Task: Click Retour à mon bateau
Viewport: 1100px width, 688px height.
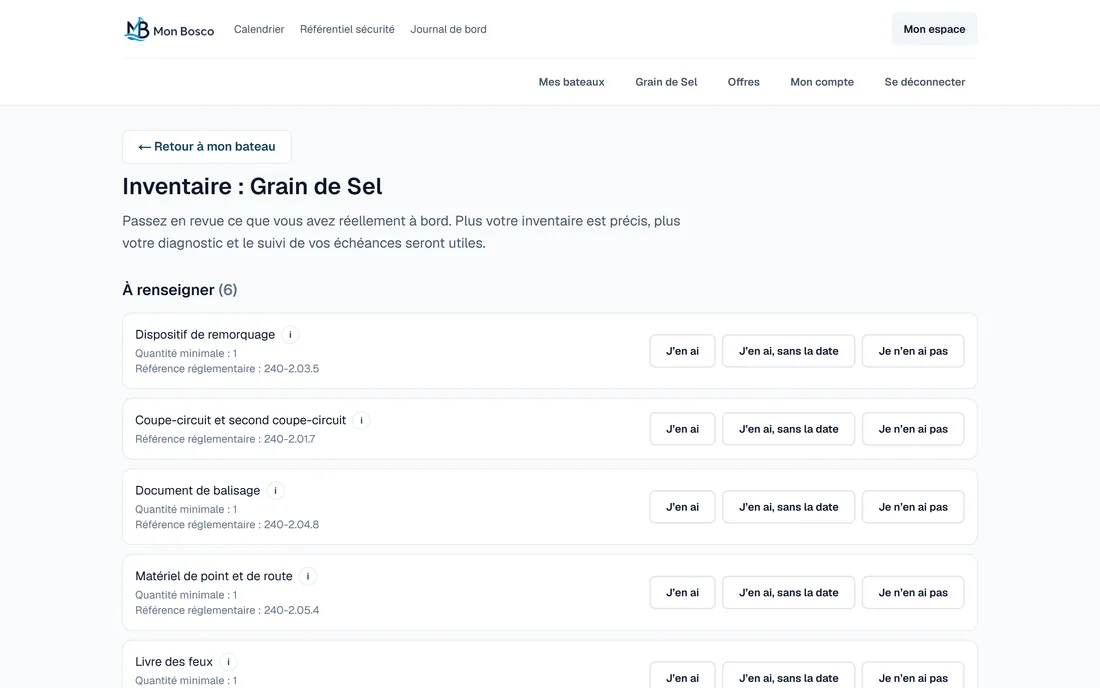Action: tap(207, 147)
